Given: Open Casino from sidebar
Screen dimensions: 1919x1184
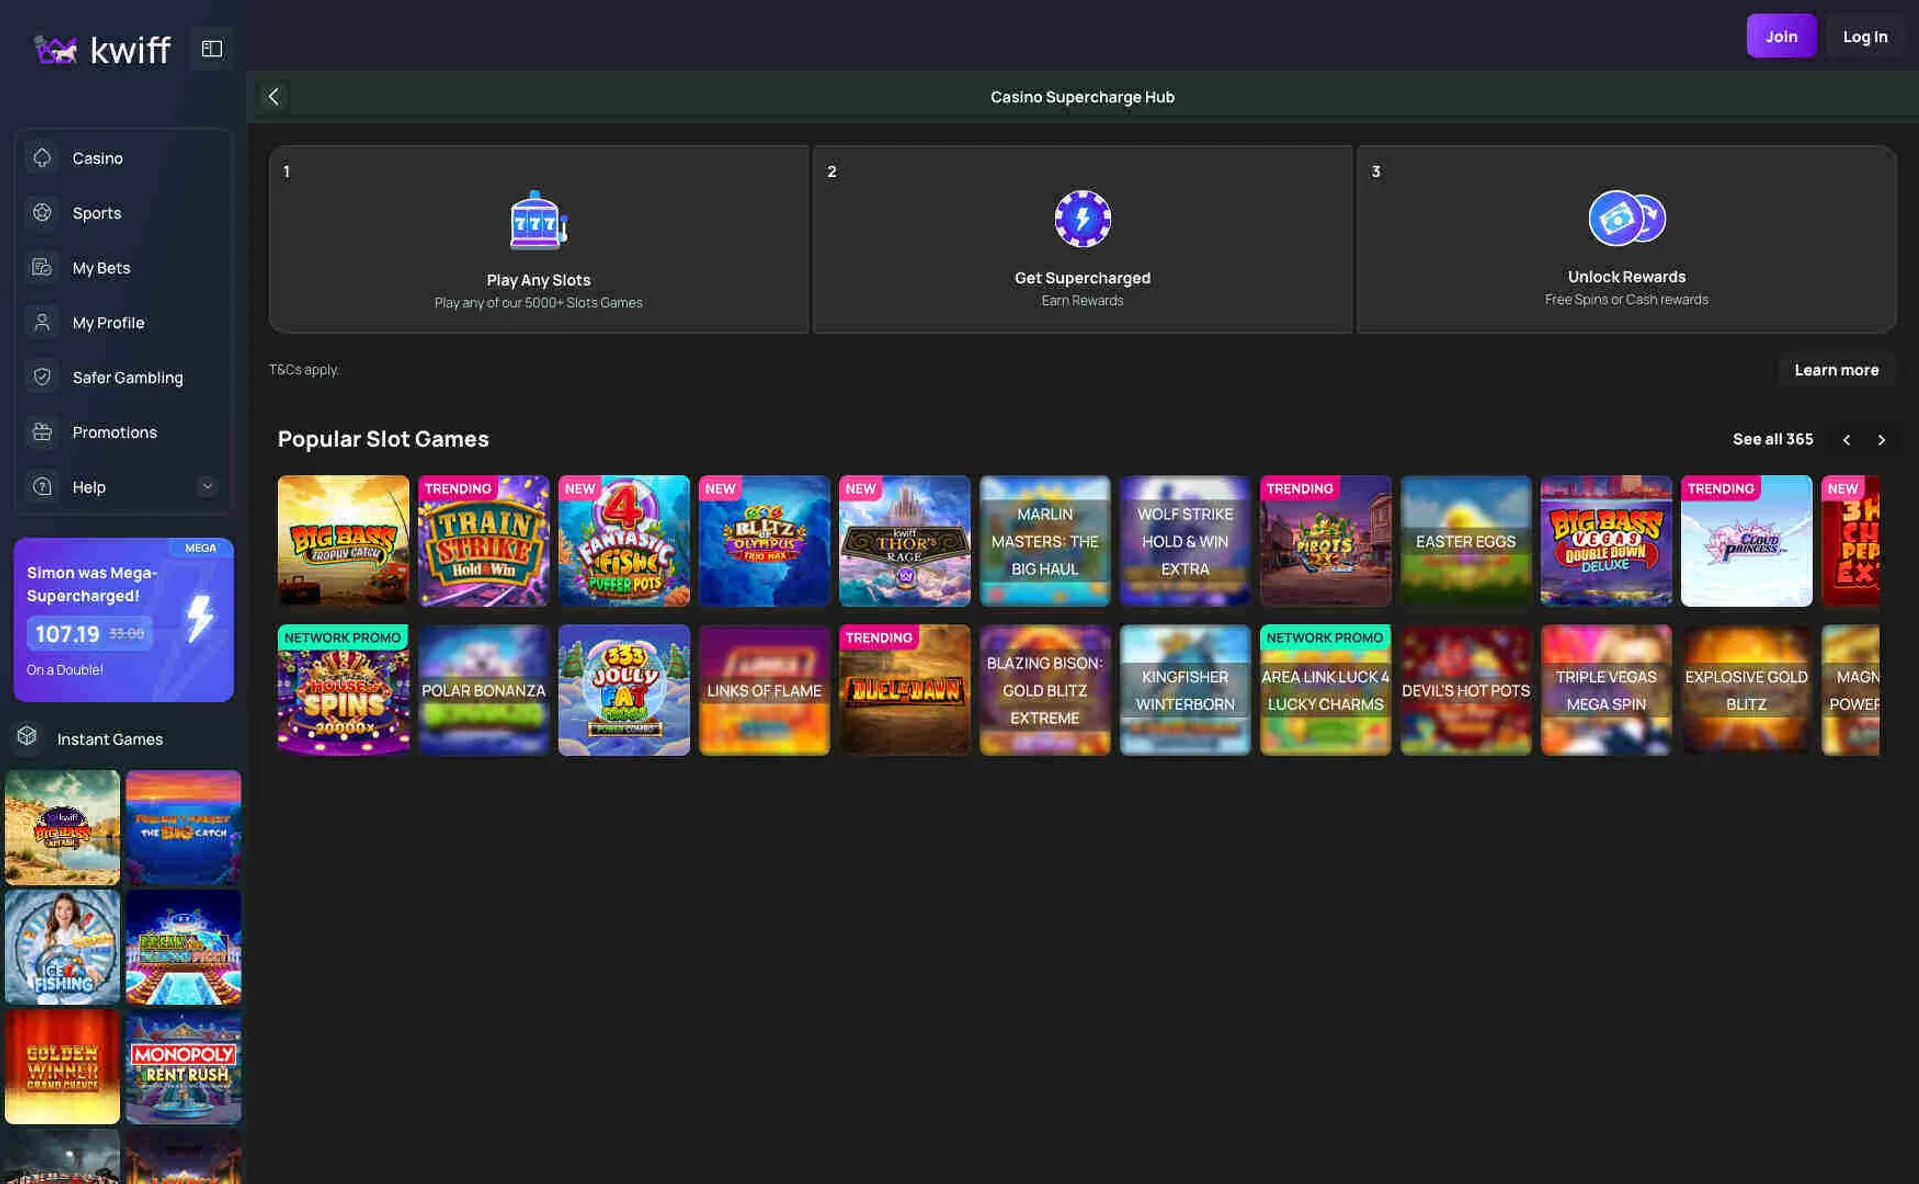Looking at the screenshot, I should coord(123,158).
